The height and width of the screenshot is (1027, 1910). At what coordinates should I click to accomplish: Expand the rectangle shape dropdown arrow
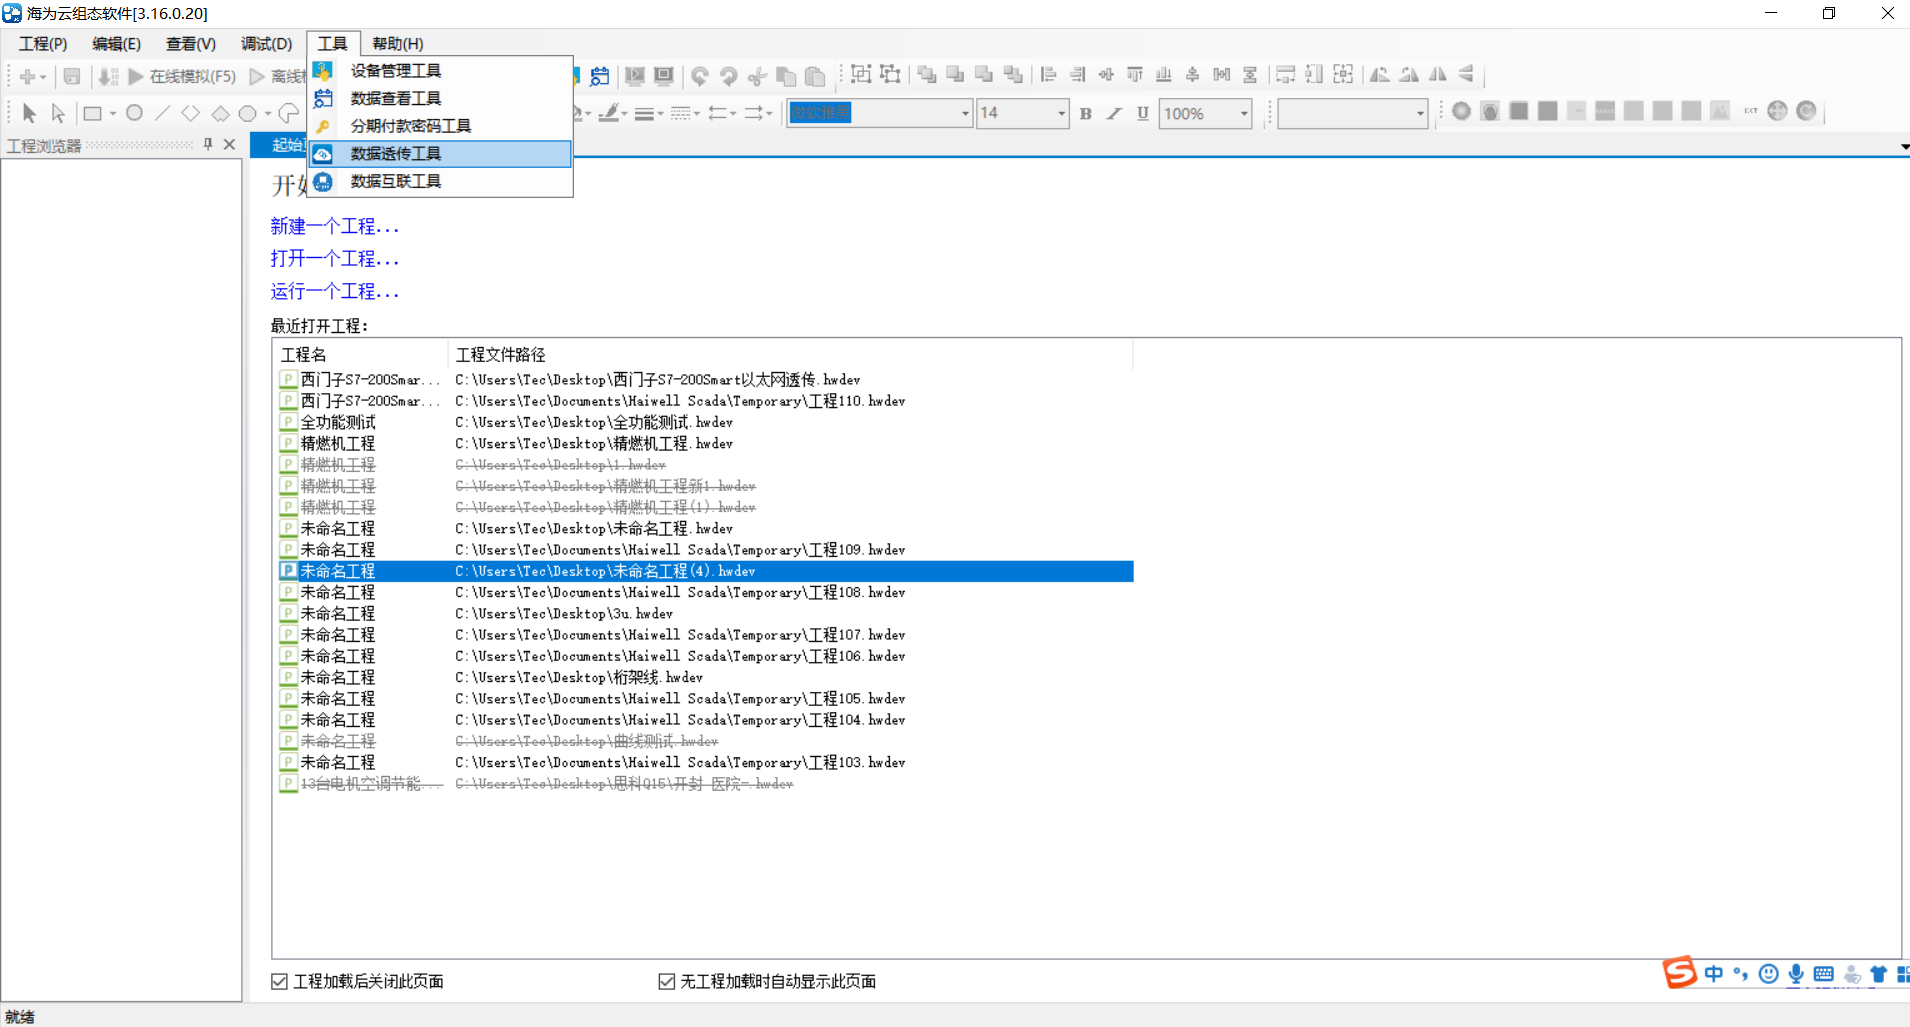pyautogui.click(x=113, y=114)
